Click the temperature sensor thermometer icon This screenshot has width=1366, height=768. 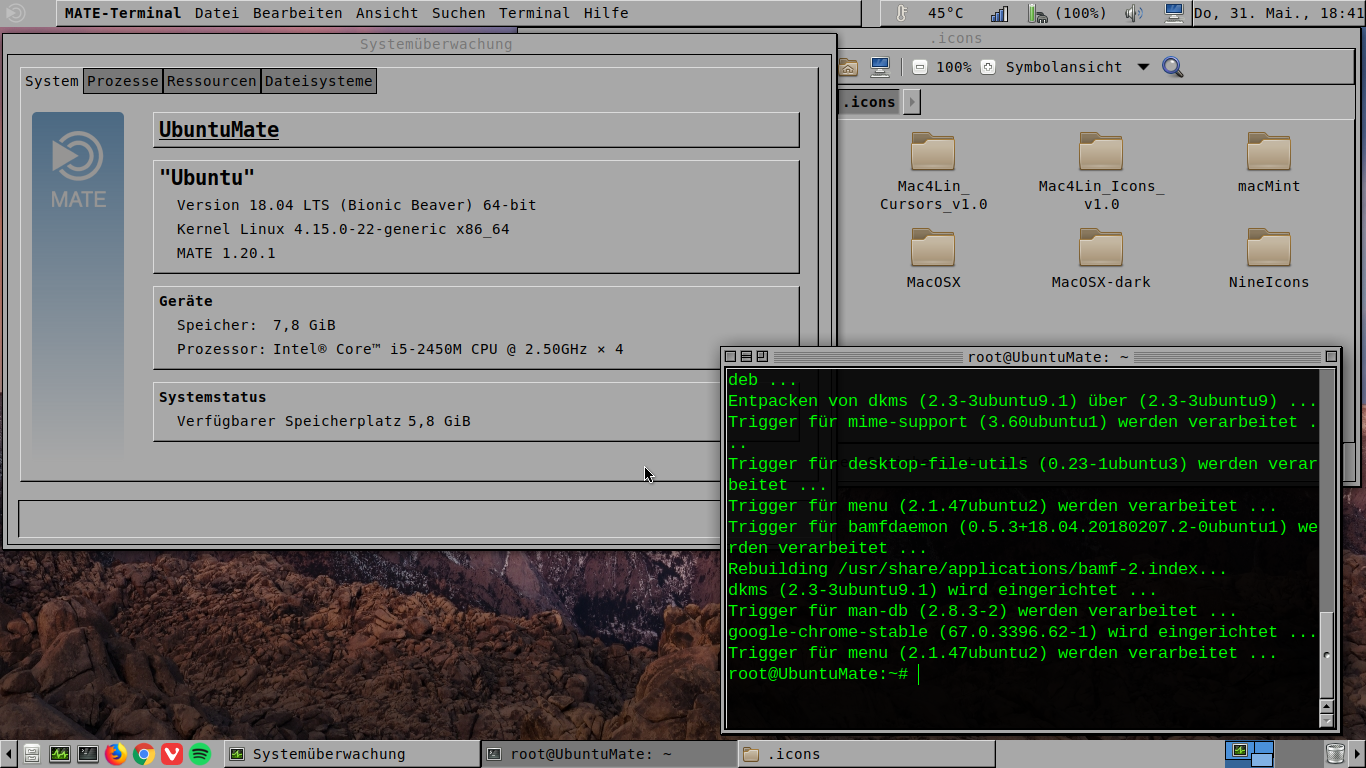901,13
